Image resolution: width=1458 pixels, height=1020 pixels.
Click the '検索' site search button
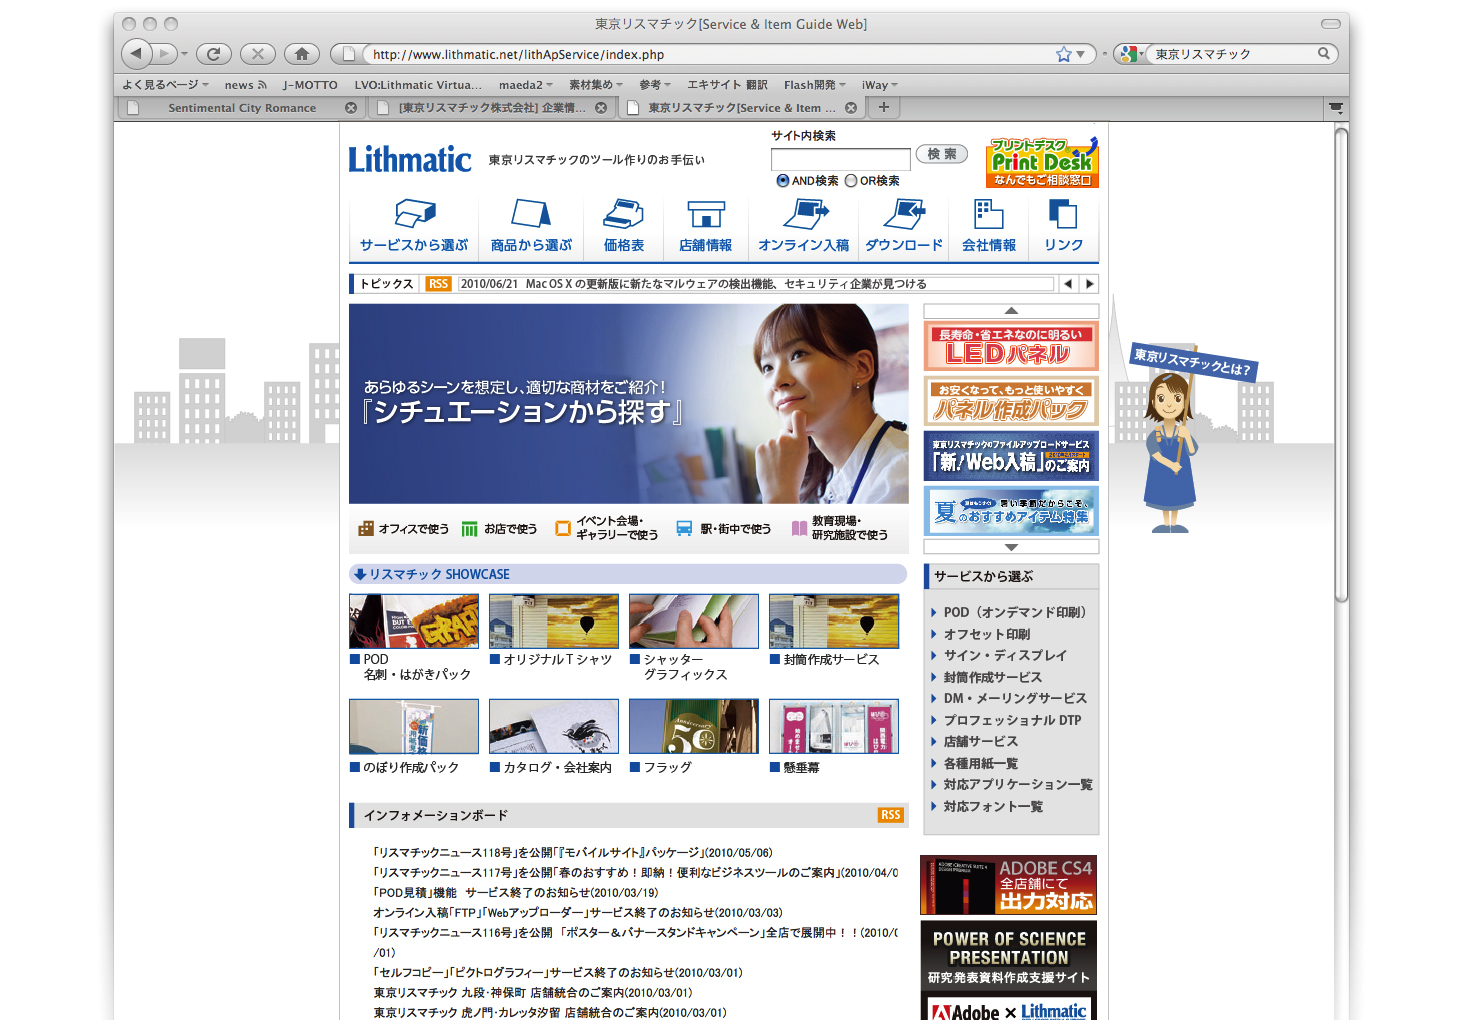[941, 154]
